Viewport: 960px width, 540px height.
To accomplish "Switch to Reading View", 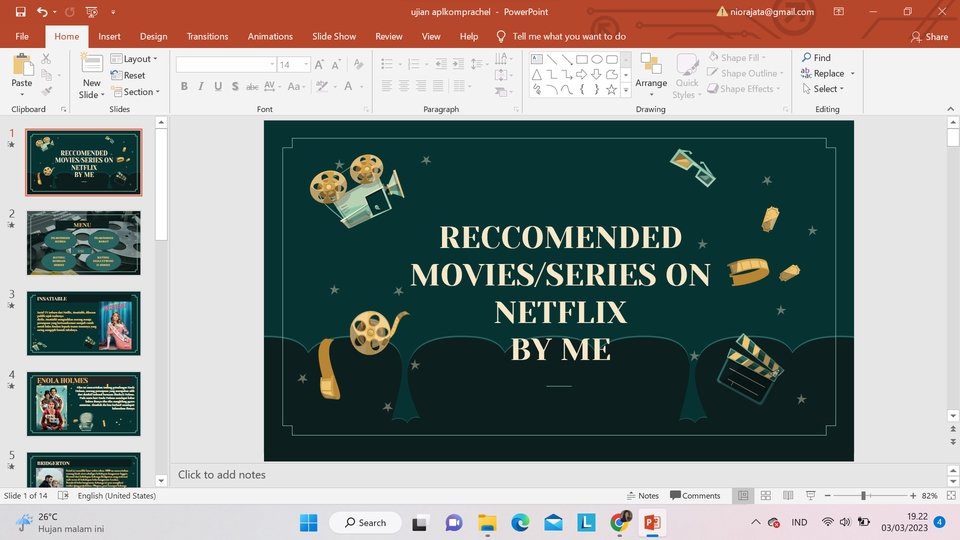I will point(788,496).
